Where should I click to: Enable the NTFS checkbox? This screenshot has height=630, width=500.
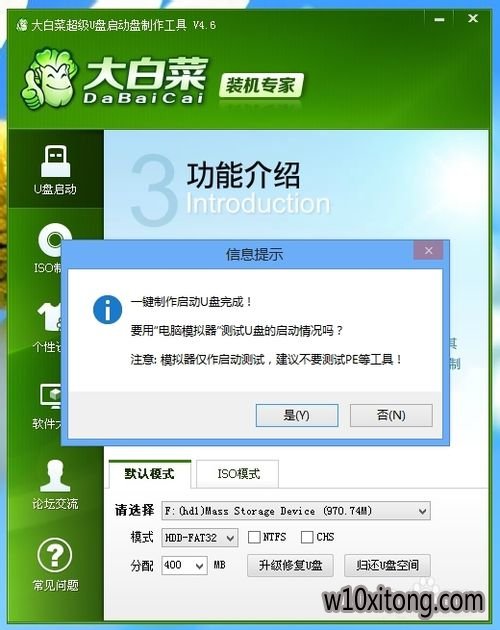(x=254, y=537)
